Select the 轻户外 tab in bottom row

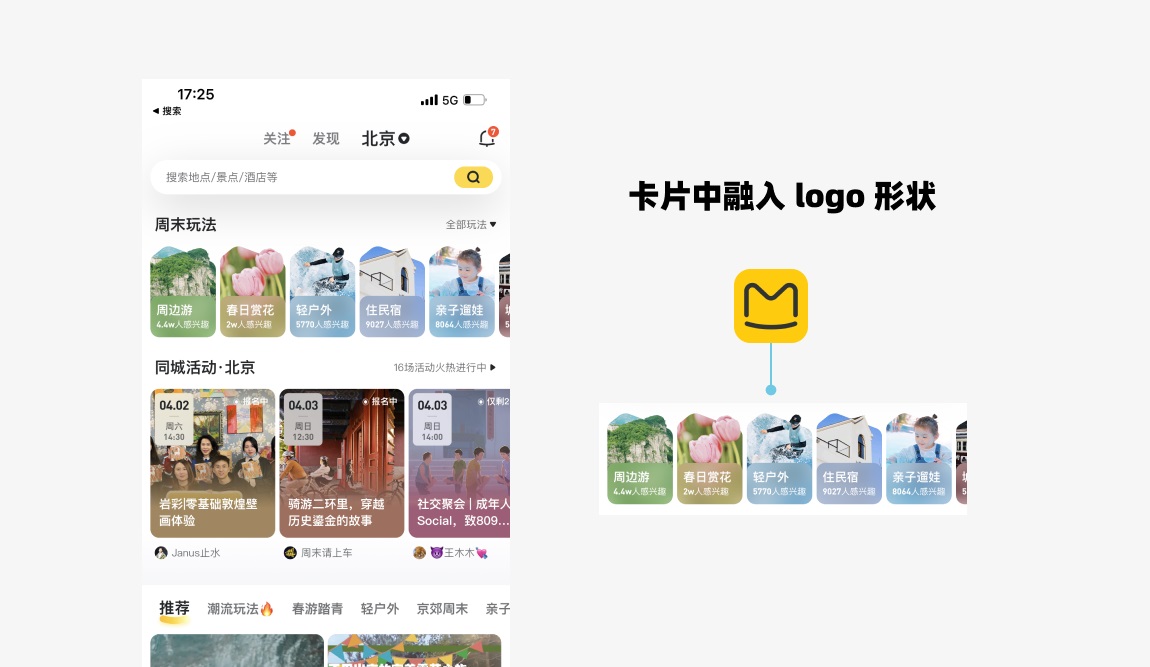coord(379,609)
